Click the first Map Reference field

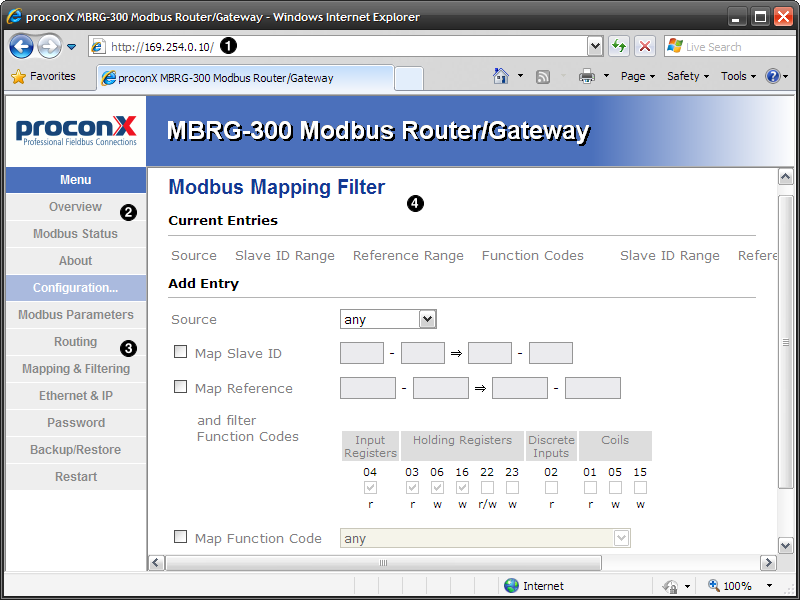click(x=368, y=388)
